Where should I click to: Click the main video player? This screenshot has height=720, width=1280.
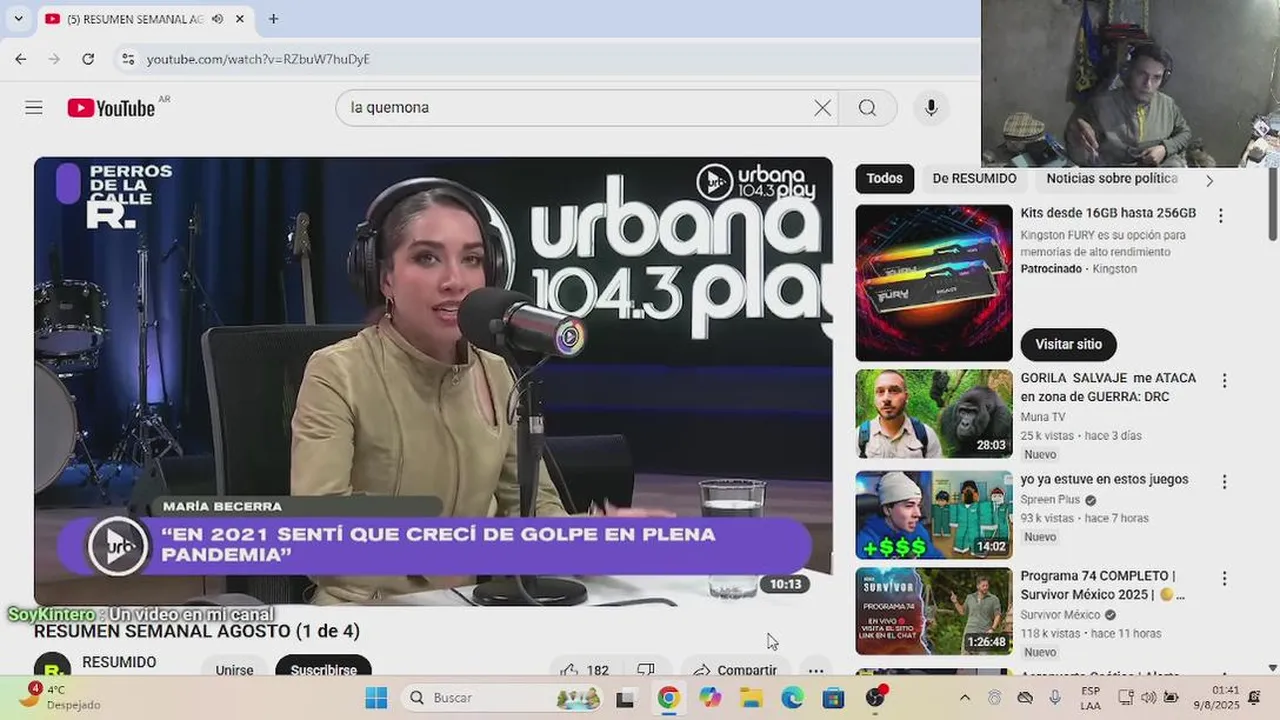(x=433, y=381)
